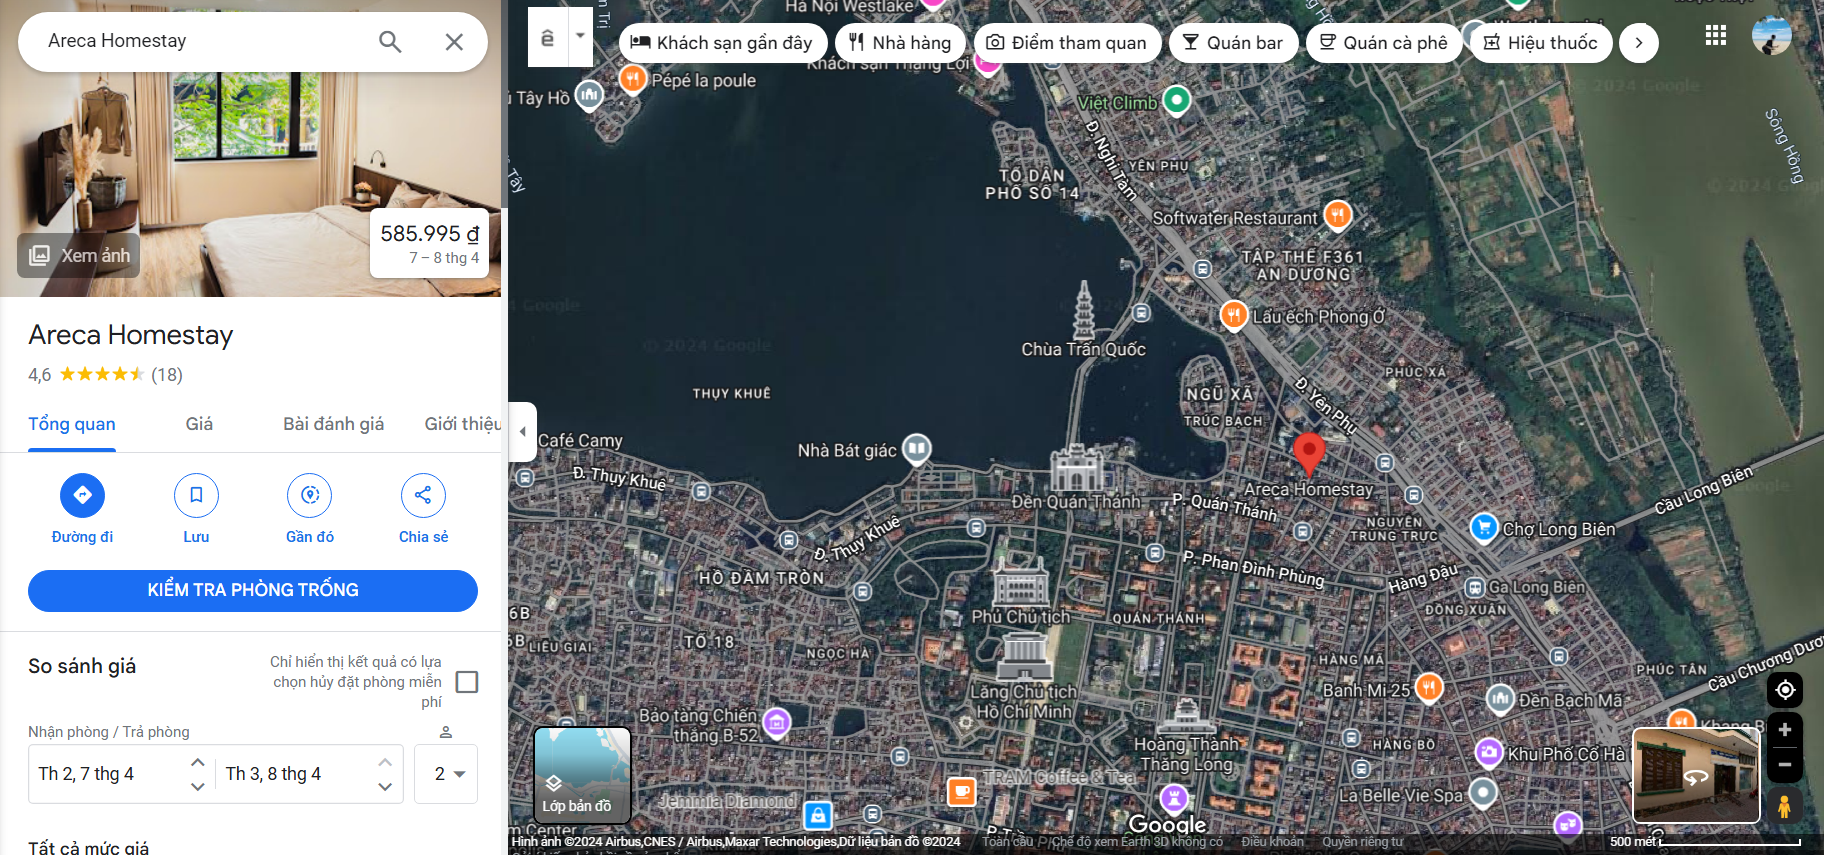Open the Bài đánh giá tab
Image resolution: width=1824 pixels, height=855 pixels.
[x=333, y=424]
